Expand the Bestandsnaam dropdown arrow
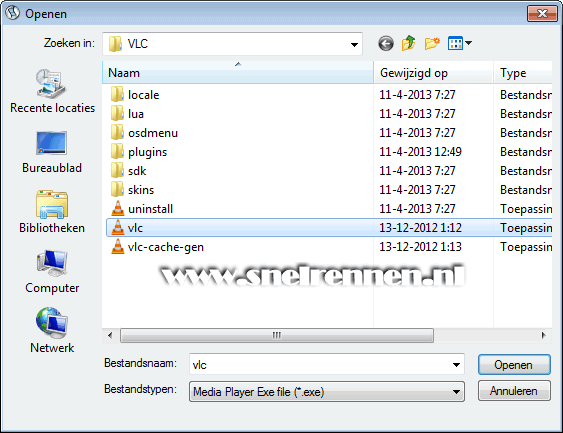The height and width of the screenshot is (433, 563). 456,365
